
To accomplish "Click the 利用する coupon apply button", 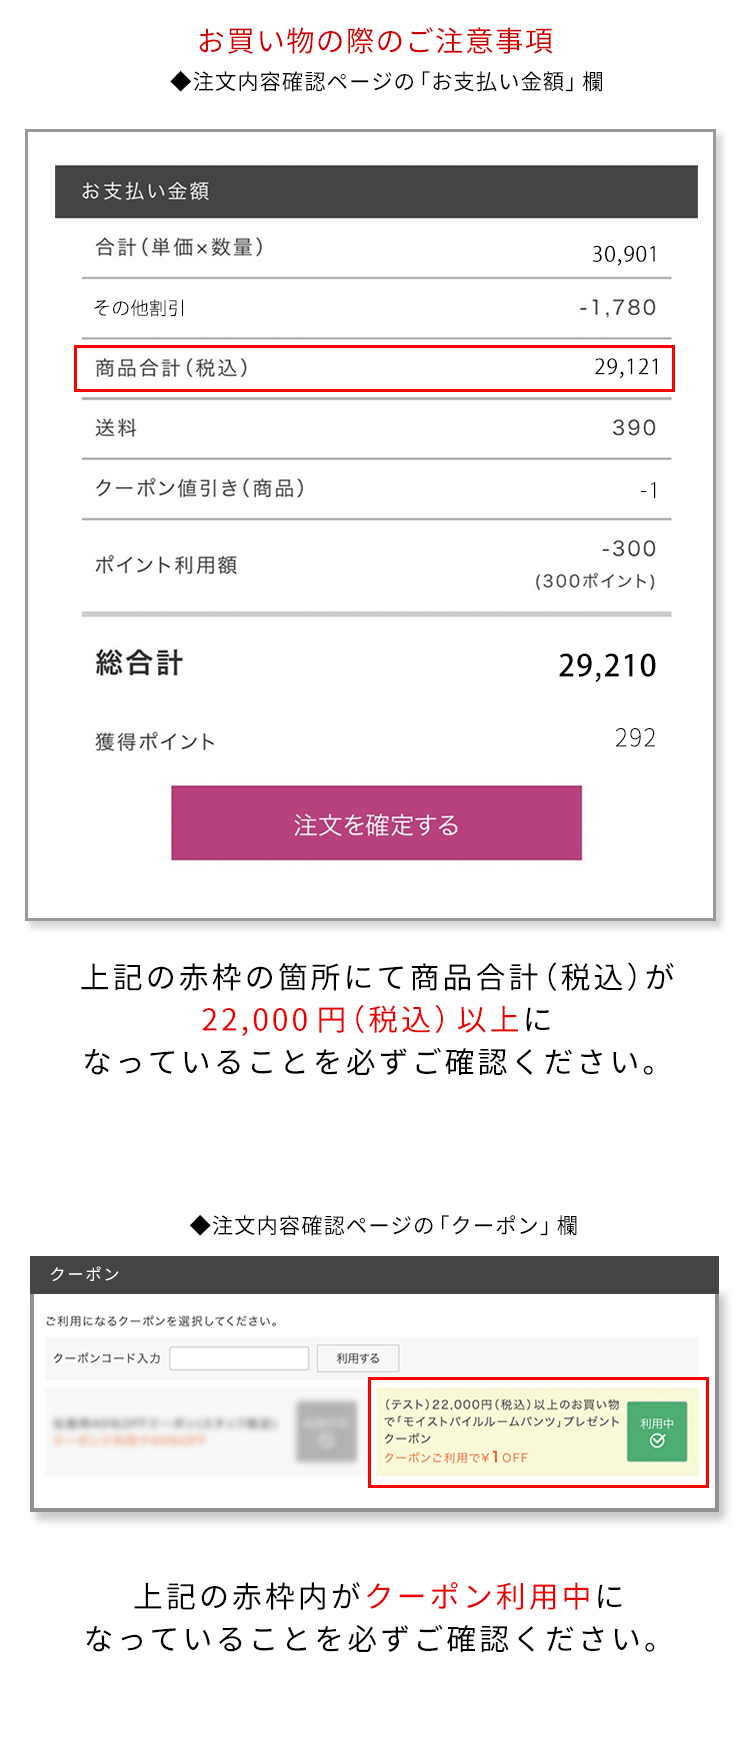I will click(358, 1358).
